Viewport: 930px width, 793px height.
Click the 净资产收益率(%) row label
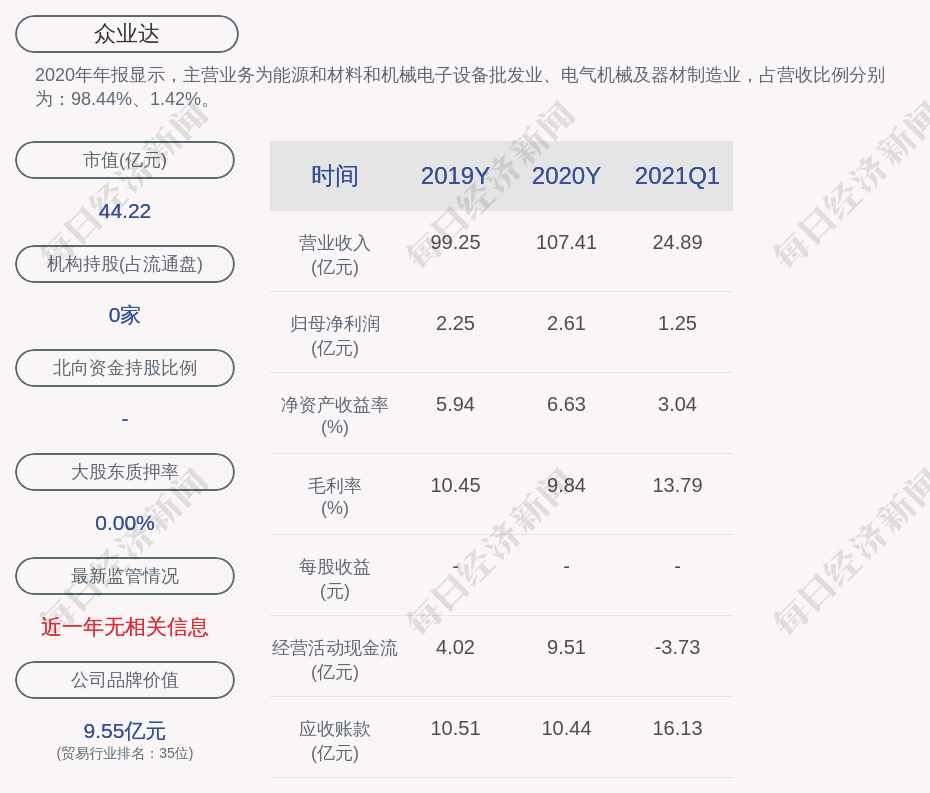click(x=335, y=416)
